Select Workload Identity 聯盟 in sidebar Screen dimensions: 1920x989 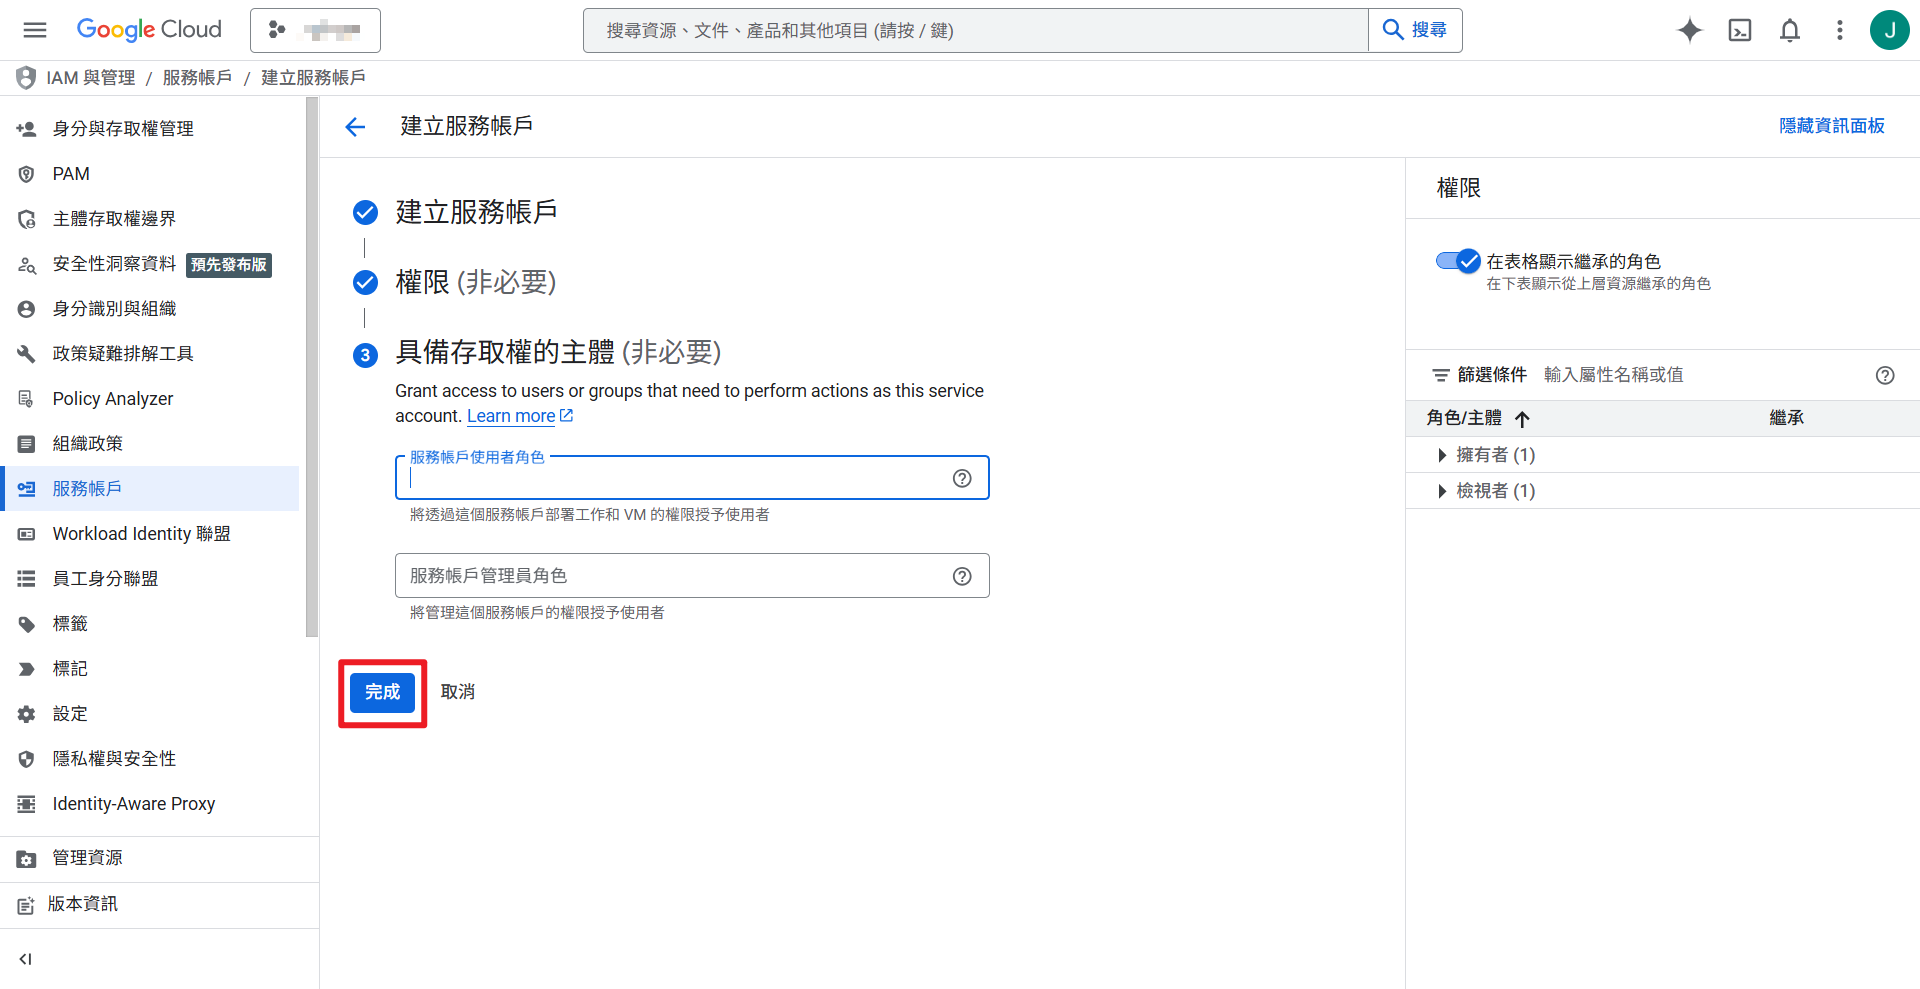click(x=141, y=534)
